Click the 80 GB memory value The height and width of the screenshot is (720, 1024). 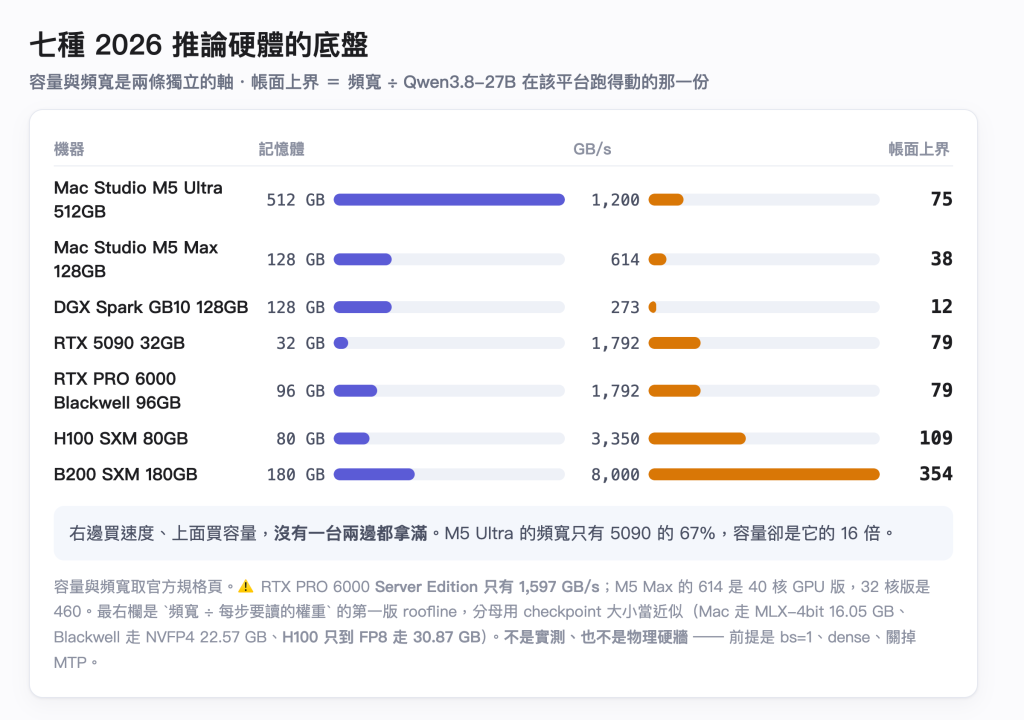(300, 438)
